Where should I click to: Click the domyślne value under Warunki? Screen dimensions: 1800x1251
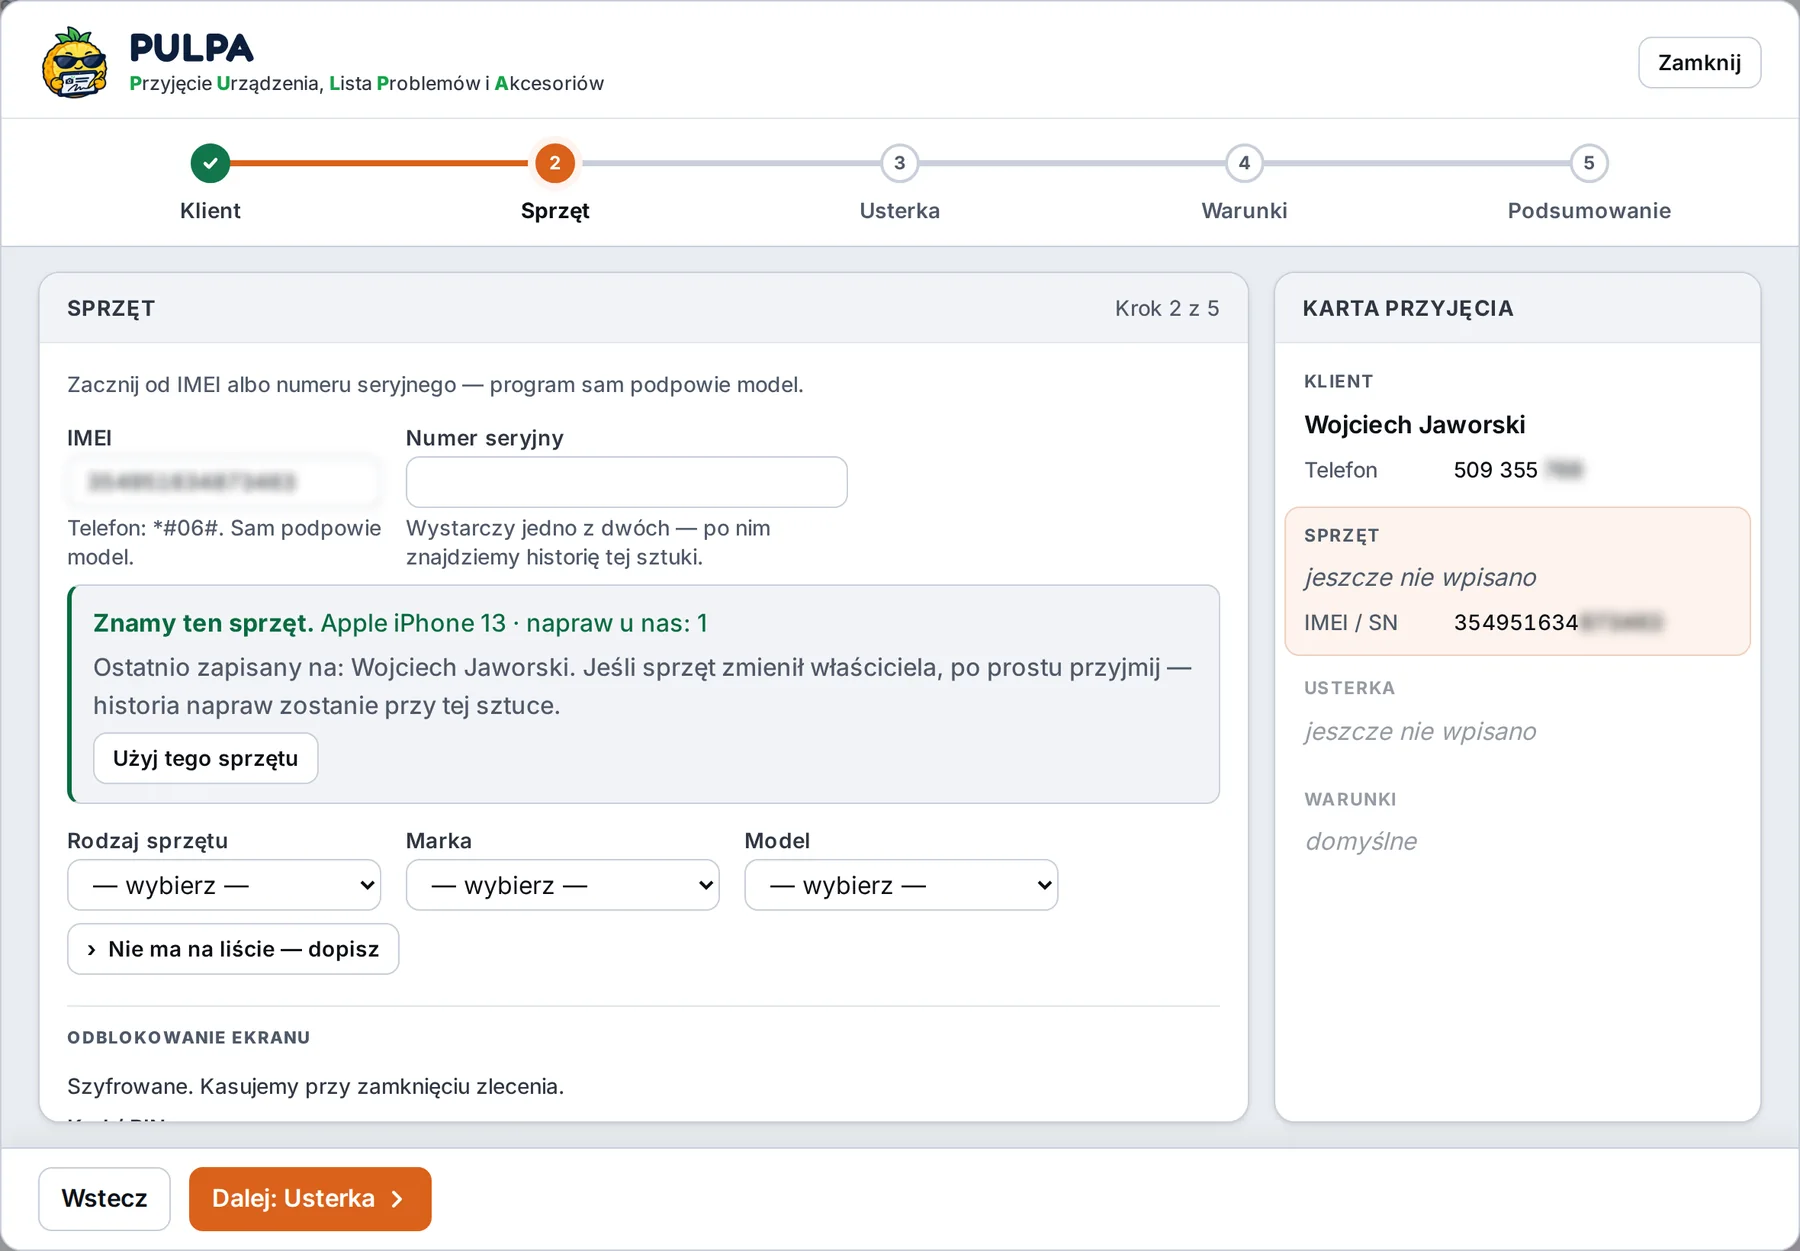coord(1361,841)
